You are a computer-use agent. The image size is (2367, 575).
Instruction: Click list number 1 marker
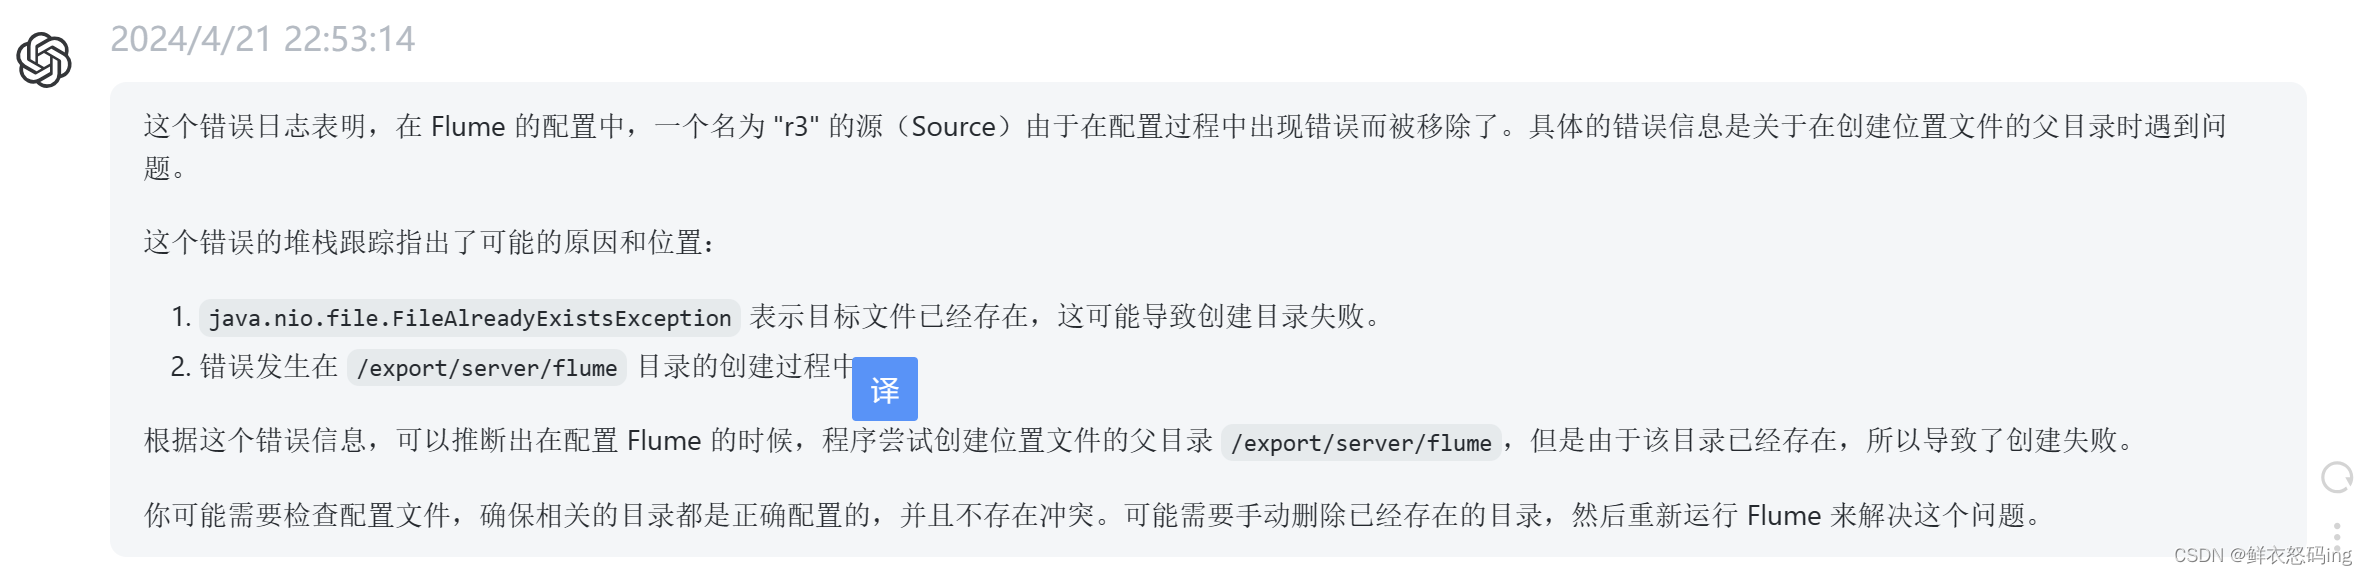pos(181,317)
